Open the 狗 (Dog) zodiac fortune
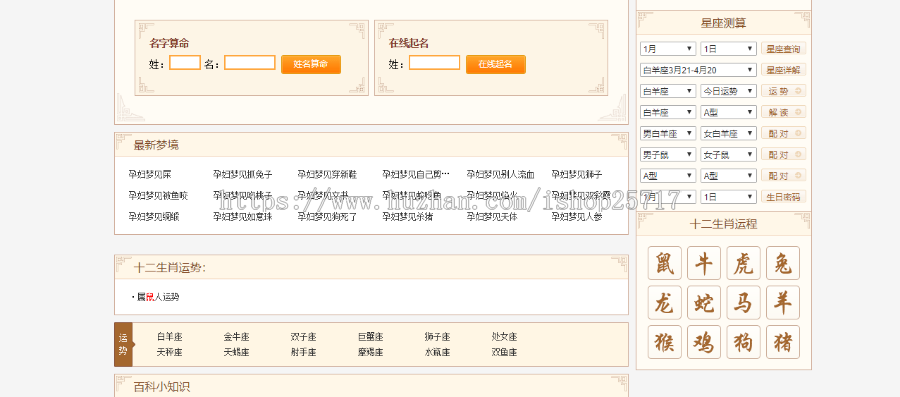900x397 pixels. point(743,342)
